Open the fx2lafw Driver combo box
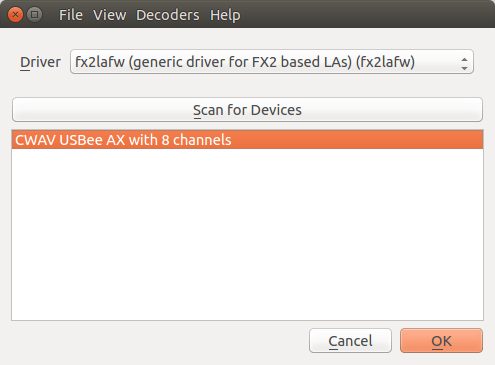 point(272,62)
